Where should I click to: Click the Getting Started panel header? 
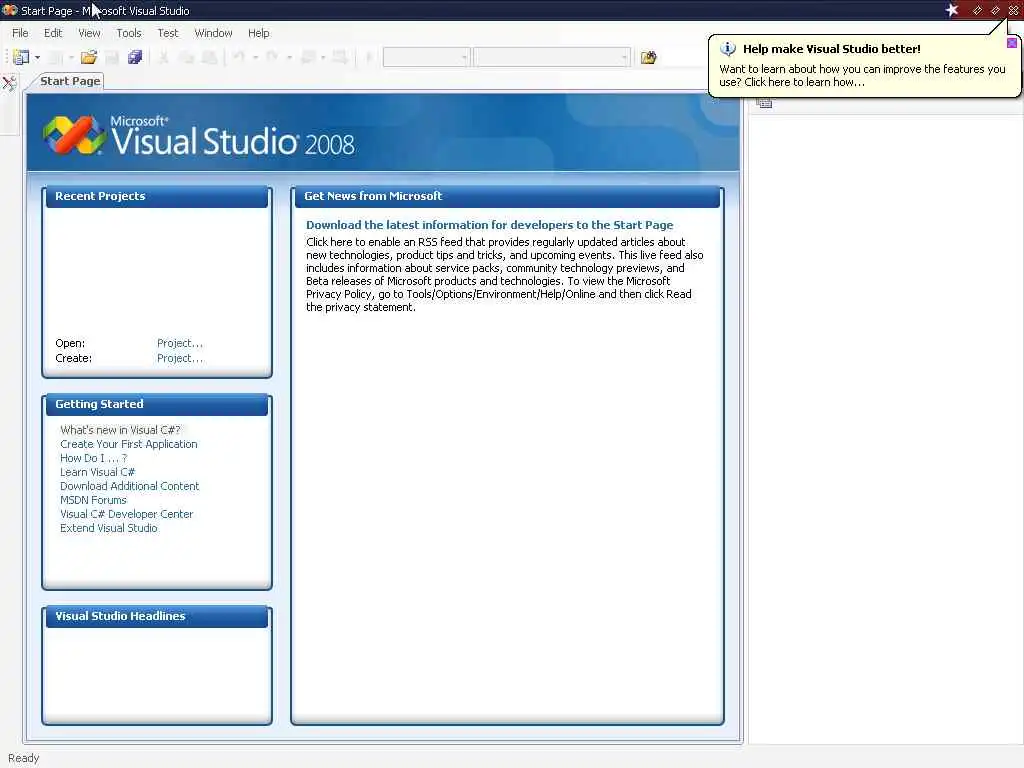157,404
